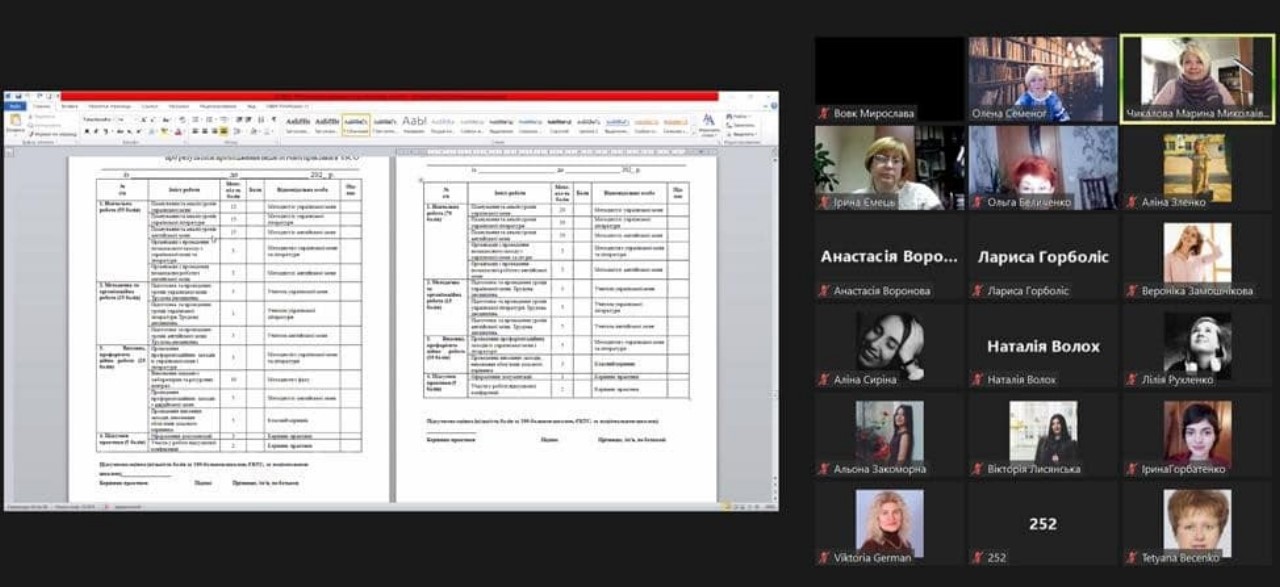
Task: Switch to the Insert ribbon tab
Action: coord(69,106)
